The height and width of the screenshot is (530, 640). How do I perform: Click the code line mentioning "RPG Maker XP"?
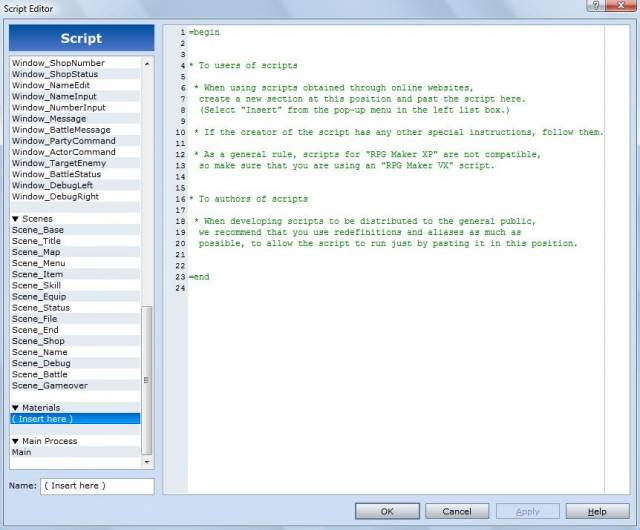[367, 155]
